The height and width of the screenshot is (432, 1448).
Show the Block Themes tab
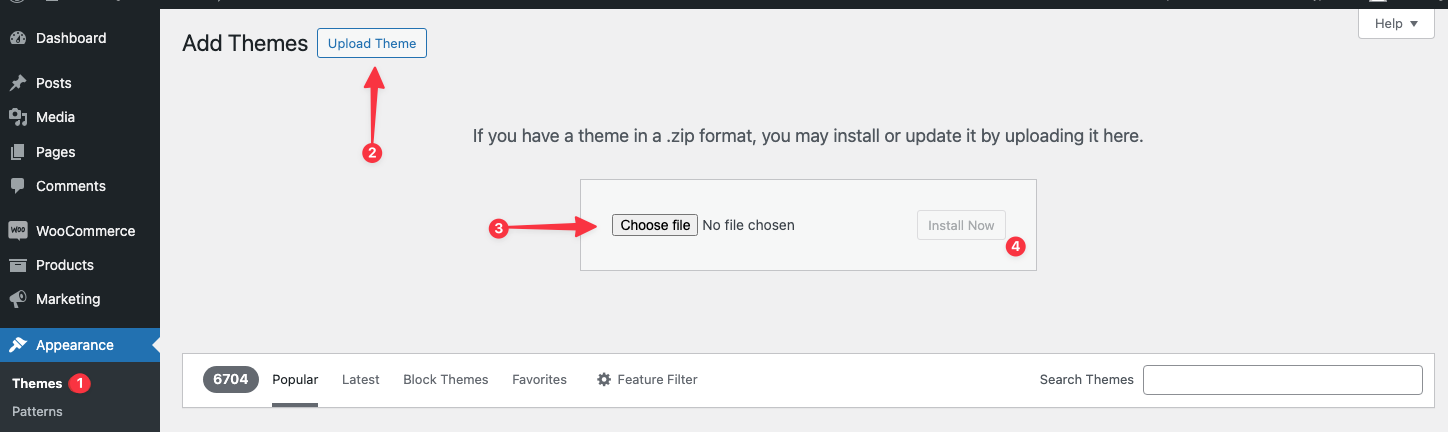(x=445, y=380)
